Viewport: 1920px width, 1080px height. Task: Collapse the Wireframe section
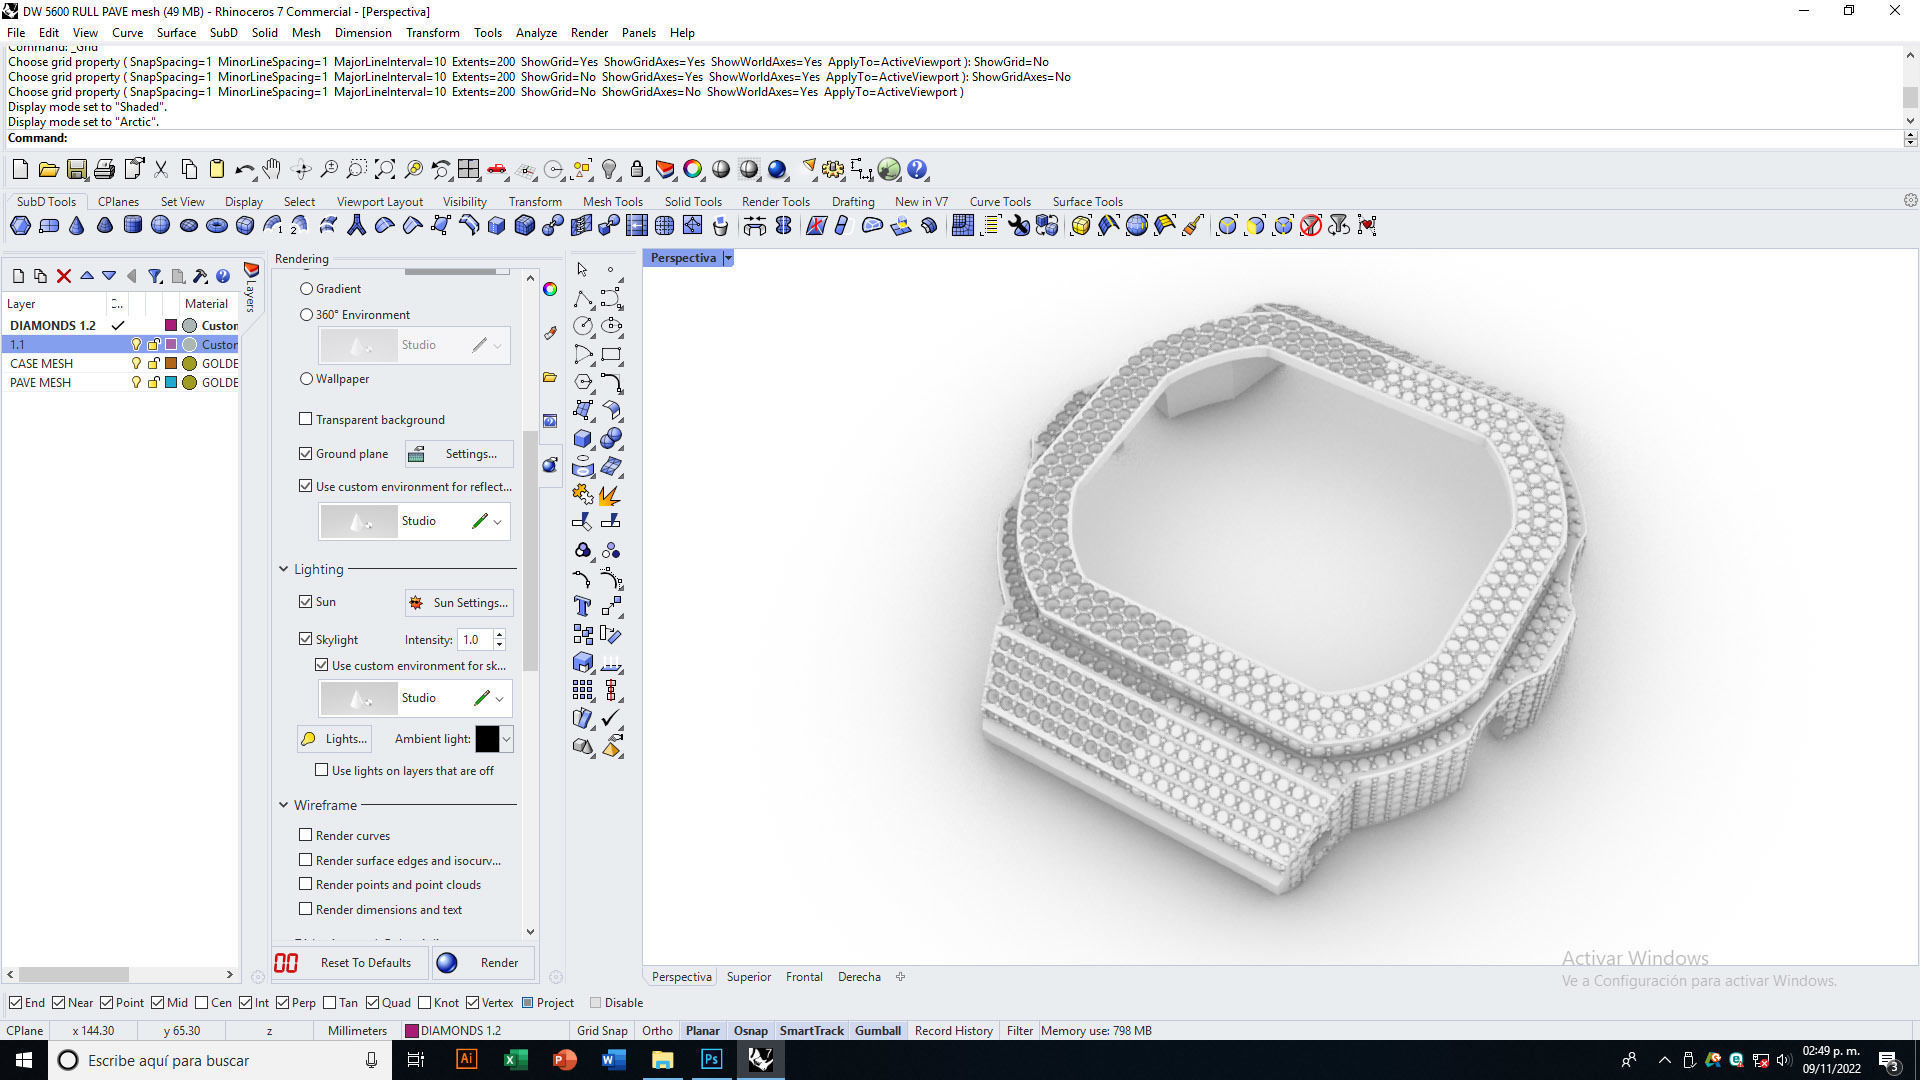[284, 805]
